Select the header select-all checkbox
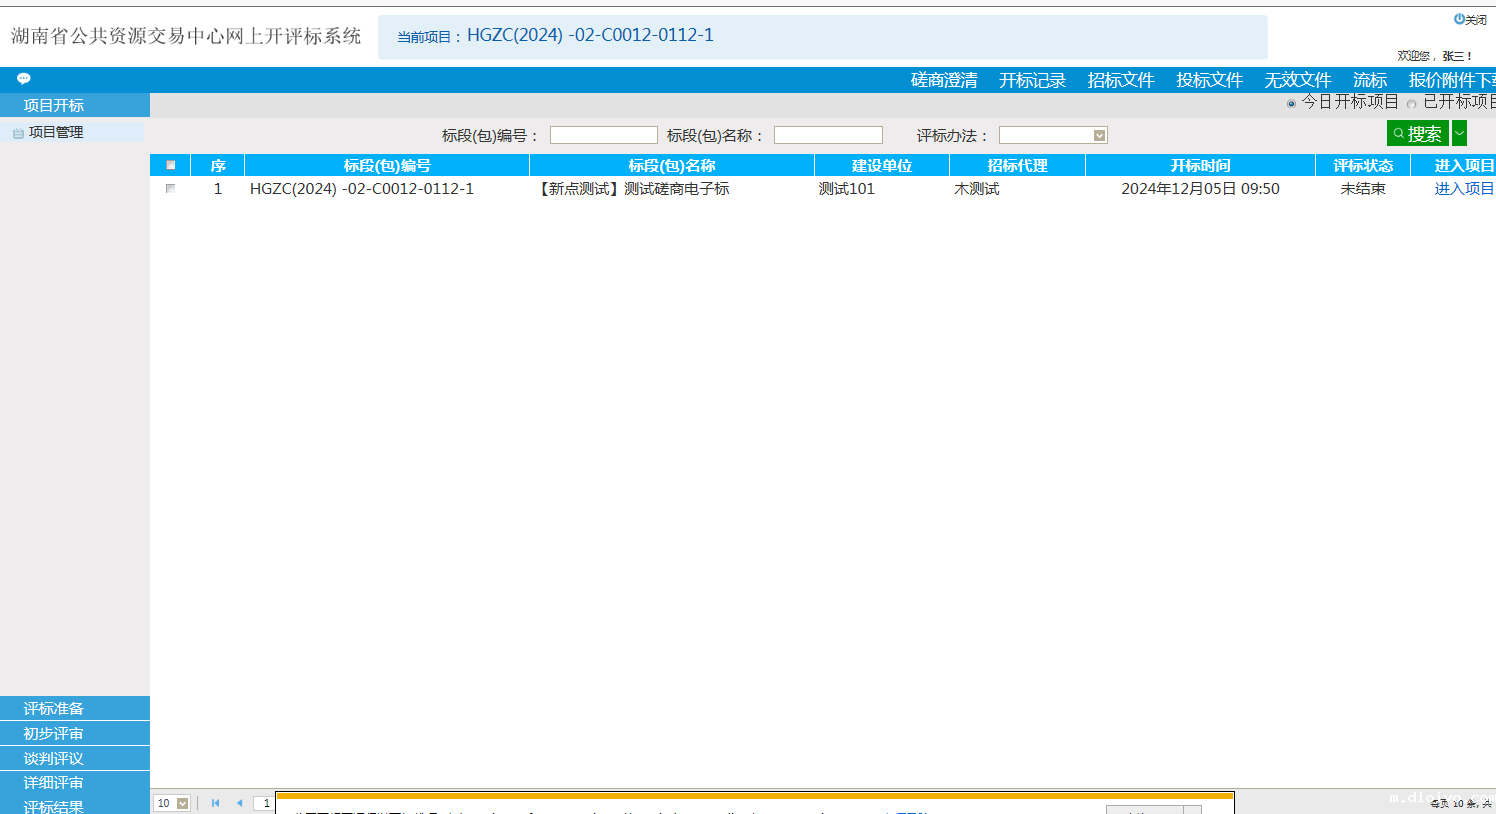Screen dimensions: 1496x814 (x=171, y=165)
